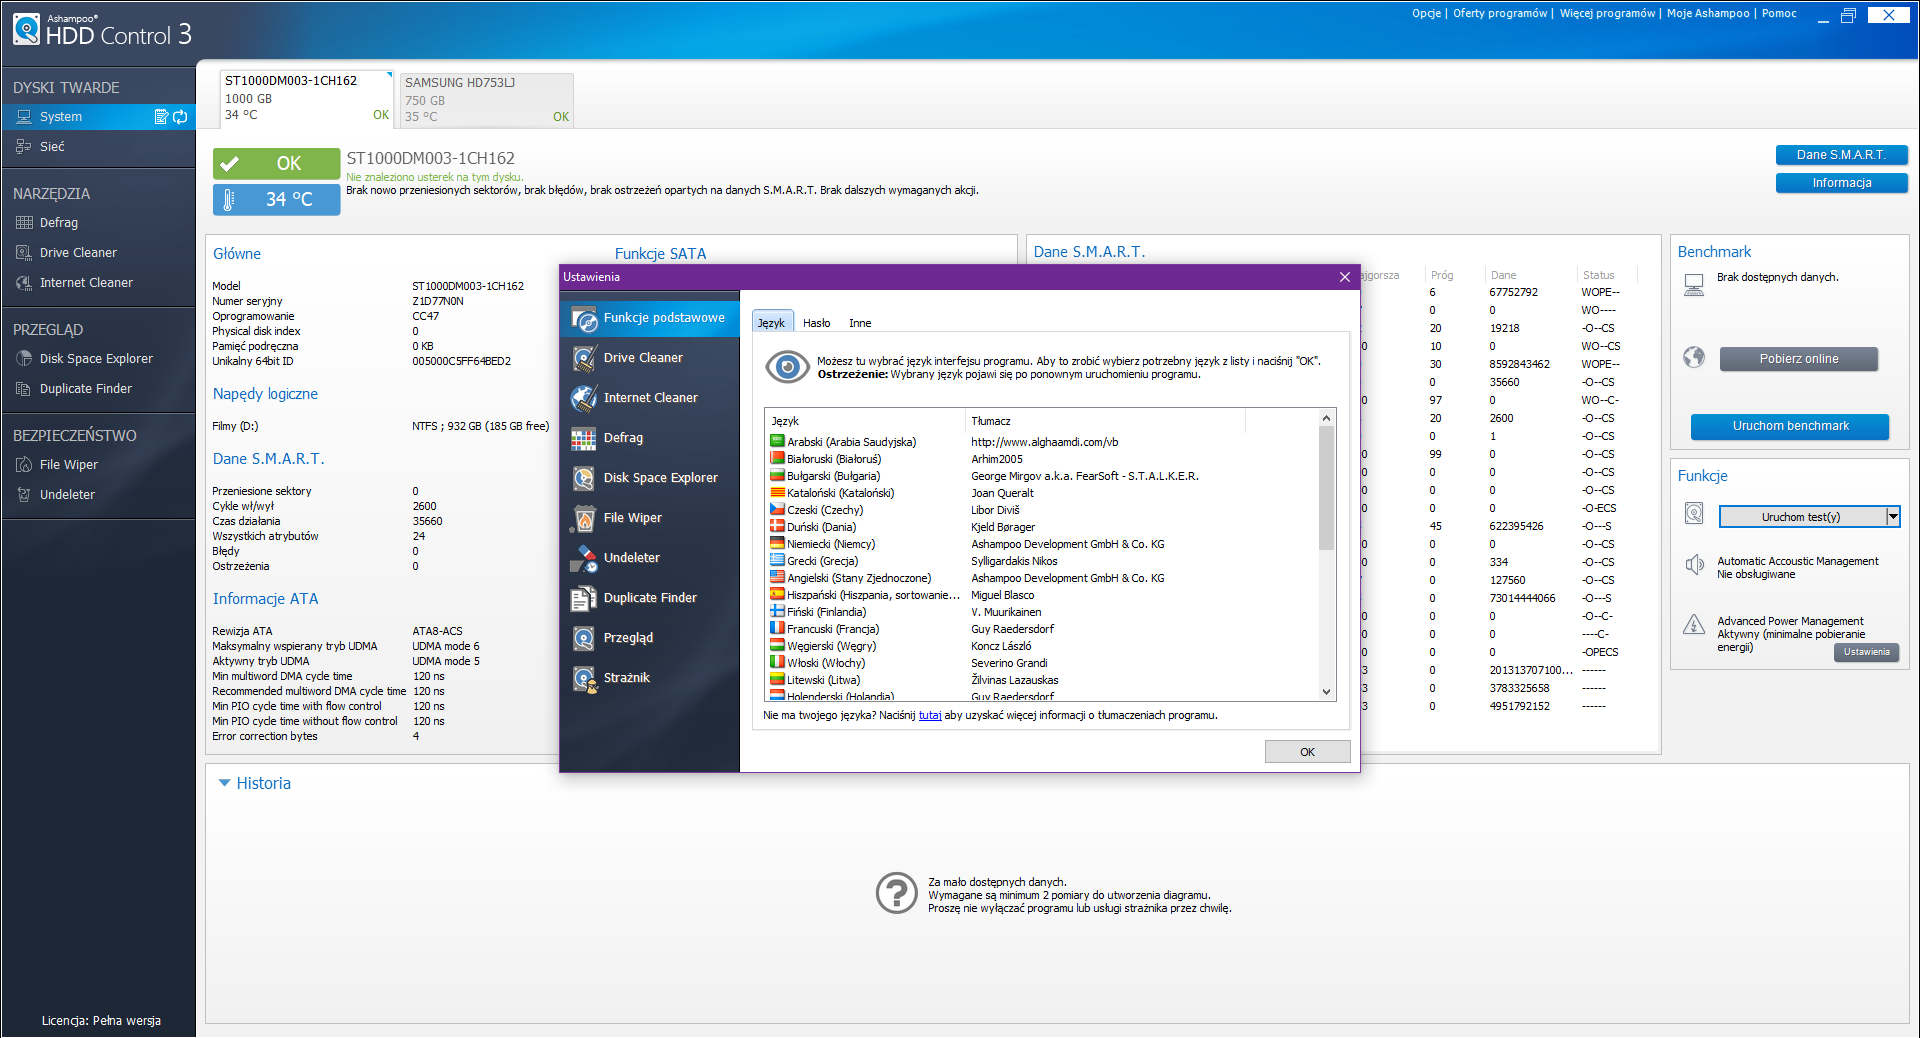Click the Disk Space Explorer icon in Ustawienia dialog
The image size is (1920, 1038).
(x=584, y=478)
